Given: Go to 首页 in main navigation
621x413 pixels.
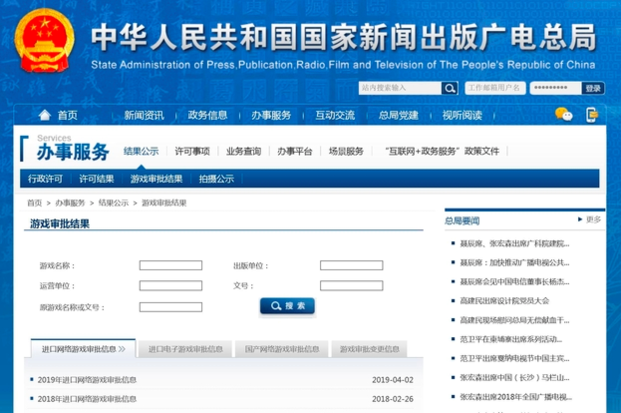Looking at the screenshot, I should click(x=67, y=115).
